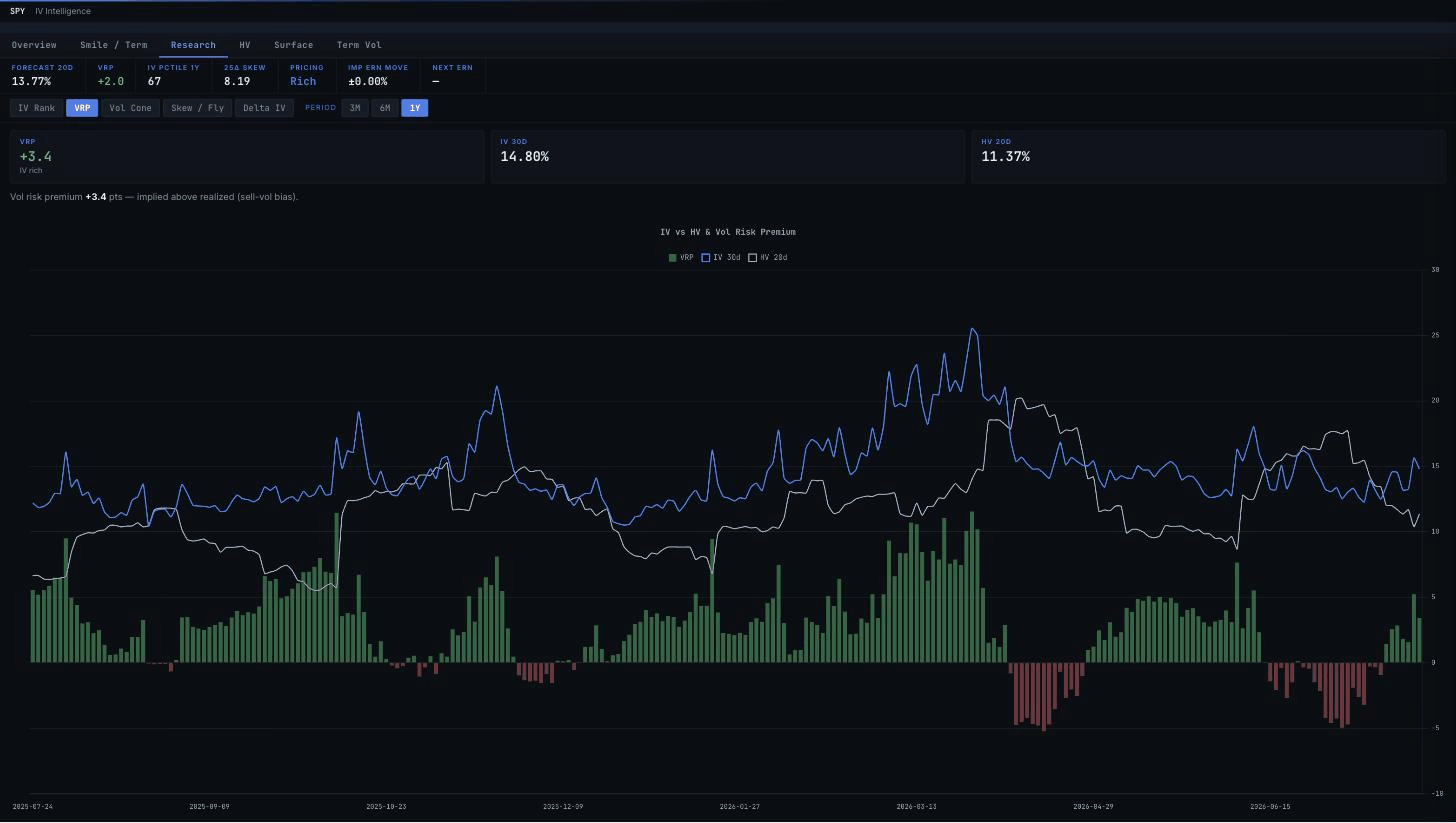Click the IV 30D 14.80% card

click(x=727, y=157)
